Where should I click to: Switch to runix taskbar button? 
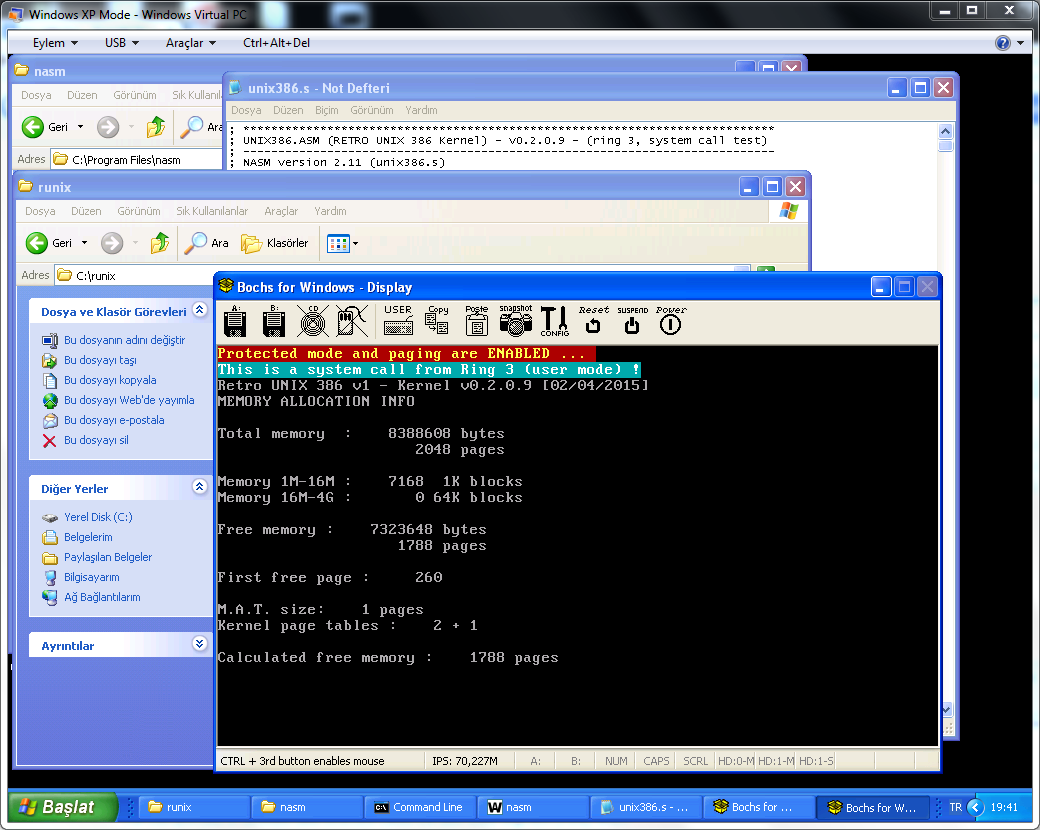point(193,807)
